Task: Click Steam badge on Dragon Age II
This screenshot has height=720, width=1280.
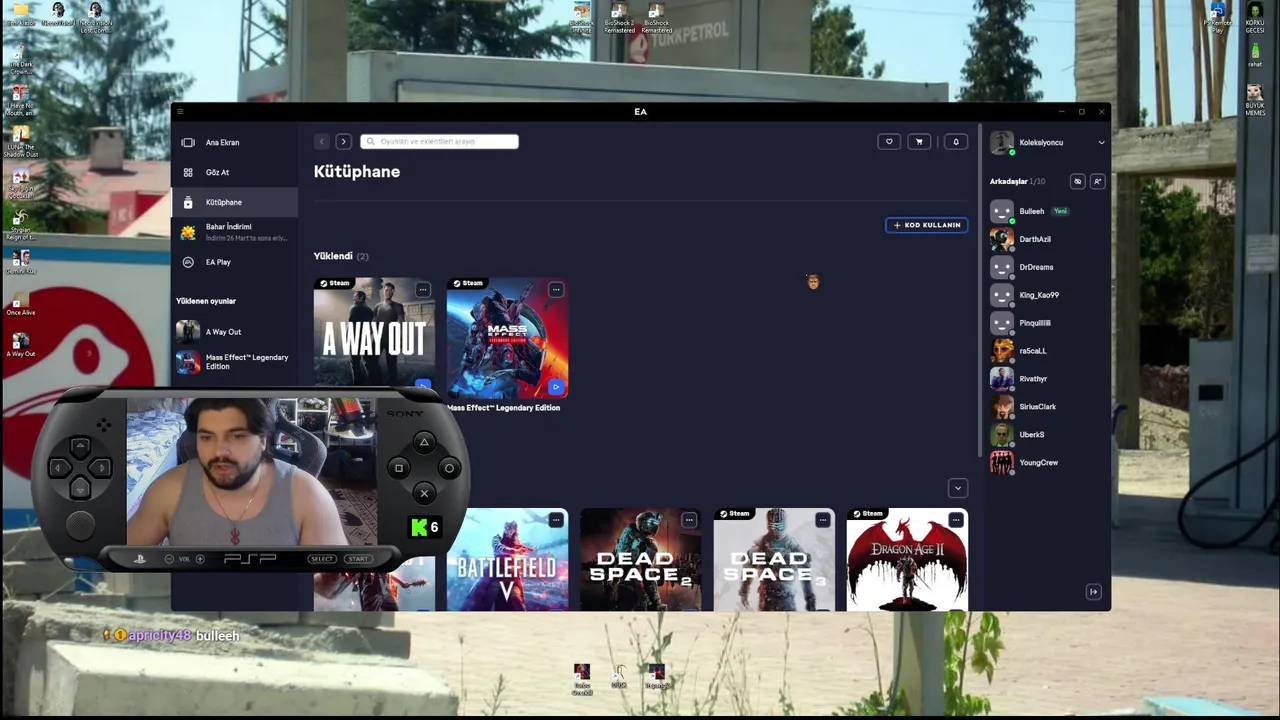Action: [867, 514]
